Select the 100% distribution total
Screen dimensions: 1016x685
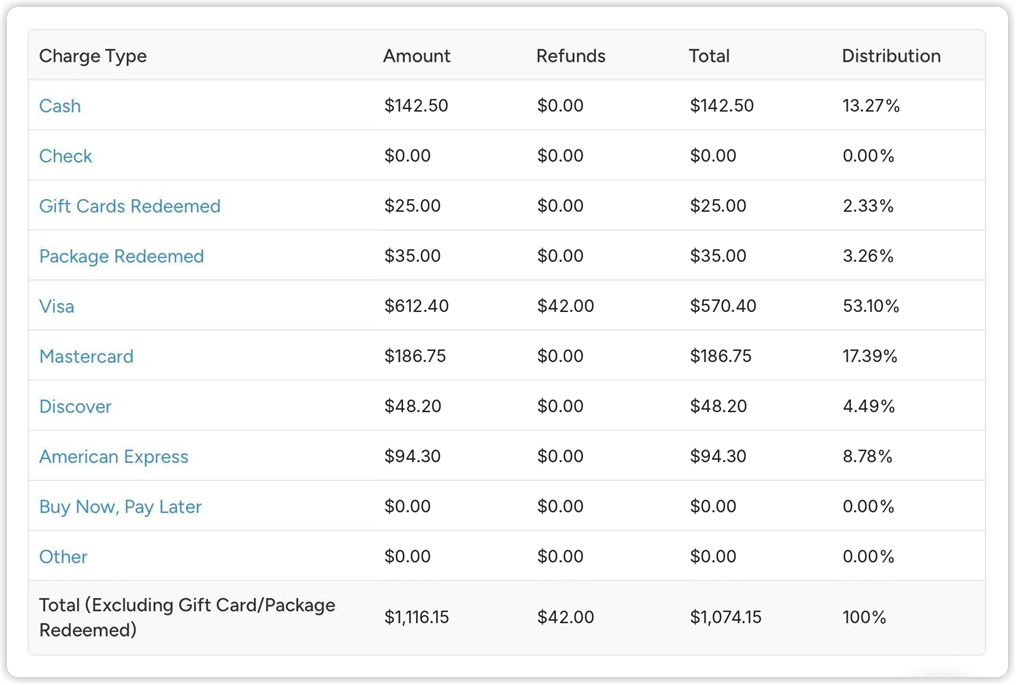pyautogui.click(x=864, y=617)
